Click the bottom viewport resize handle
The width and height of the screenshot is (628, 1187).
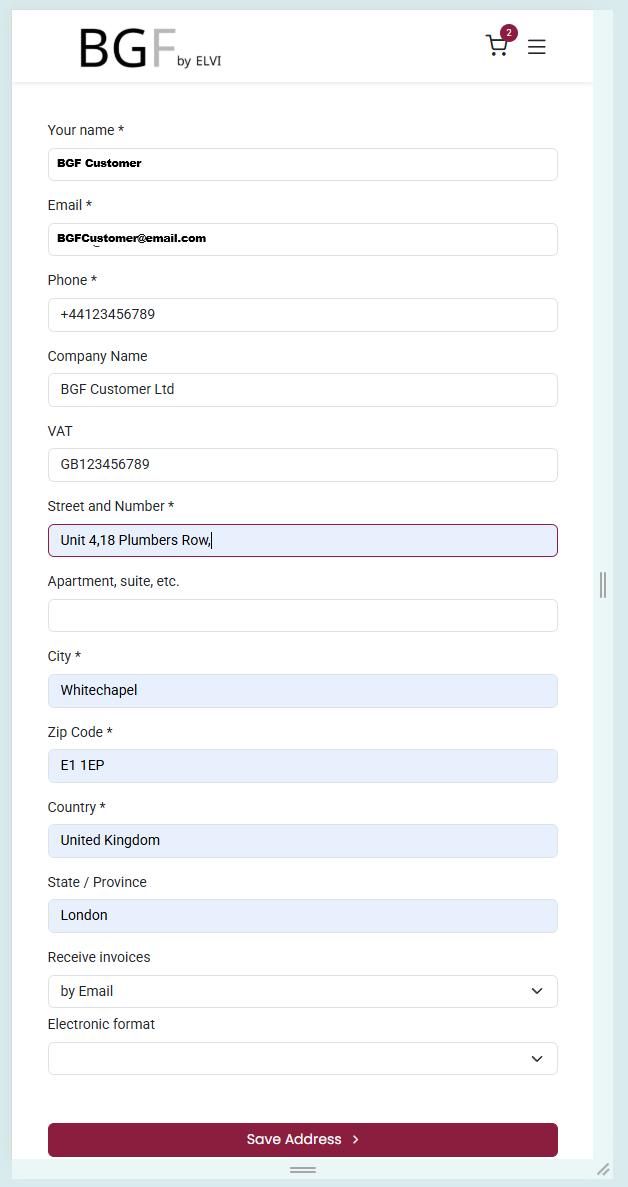pos(302,1169)
